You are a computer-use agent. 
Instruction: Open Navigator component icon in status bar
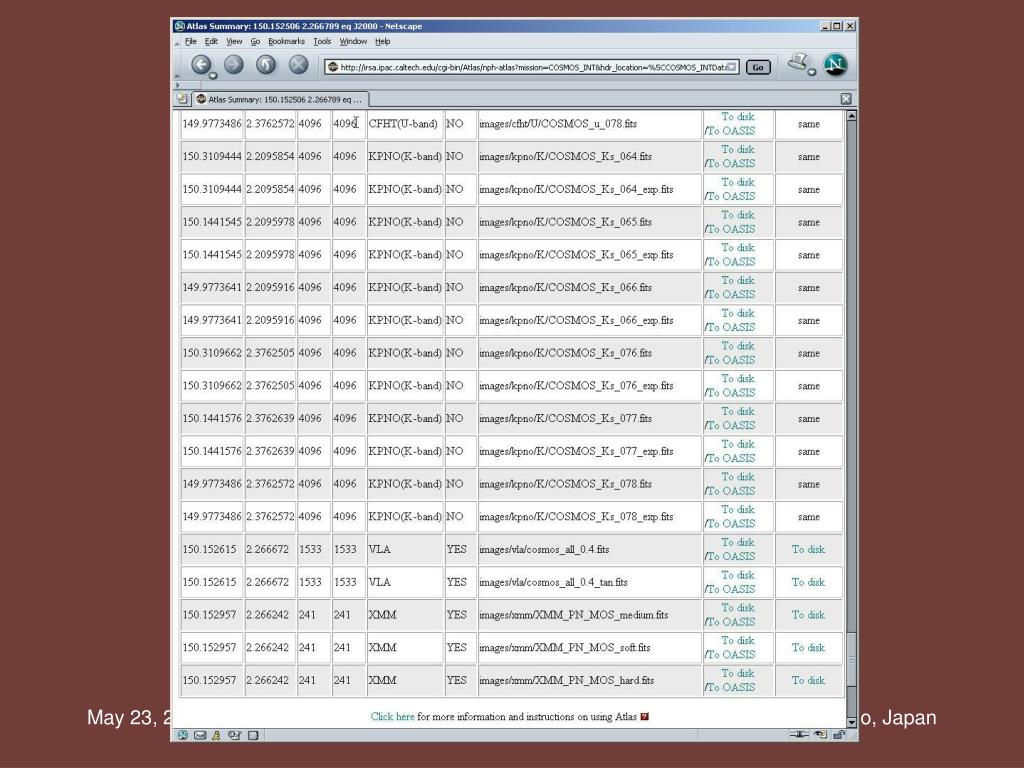[183, 735]
